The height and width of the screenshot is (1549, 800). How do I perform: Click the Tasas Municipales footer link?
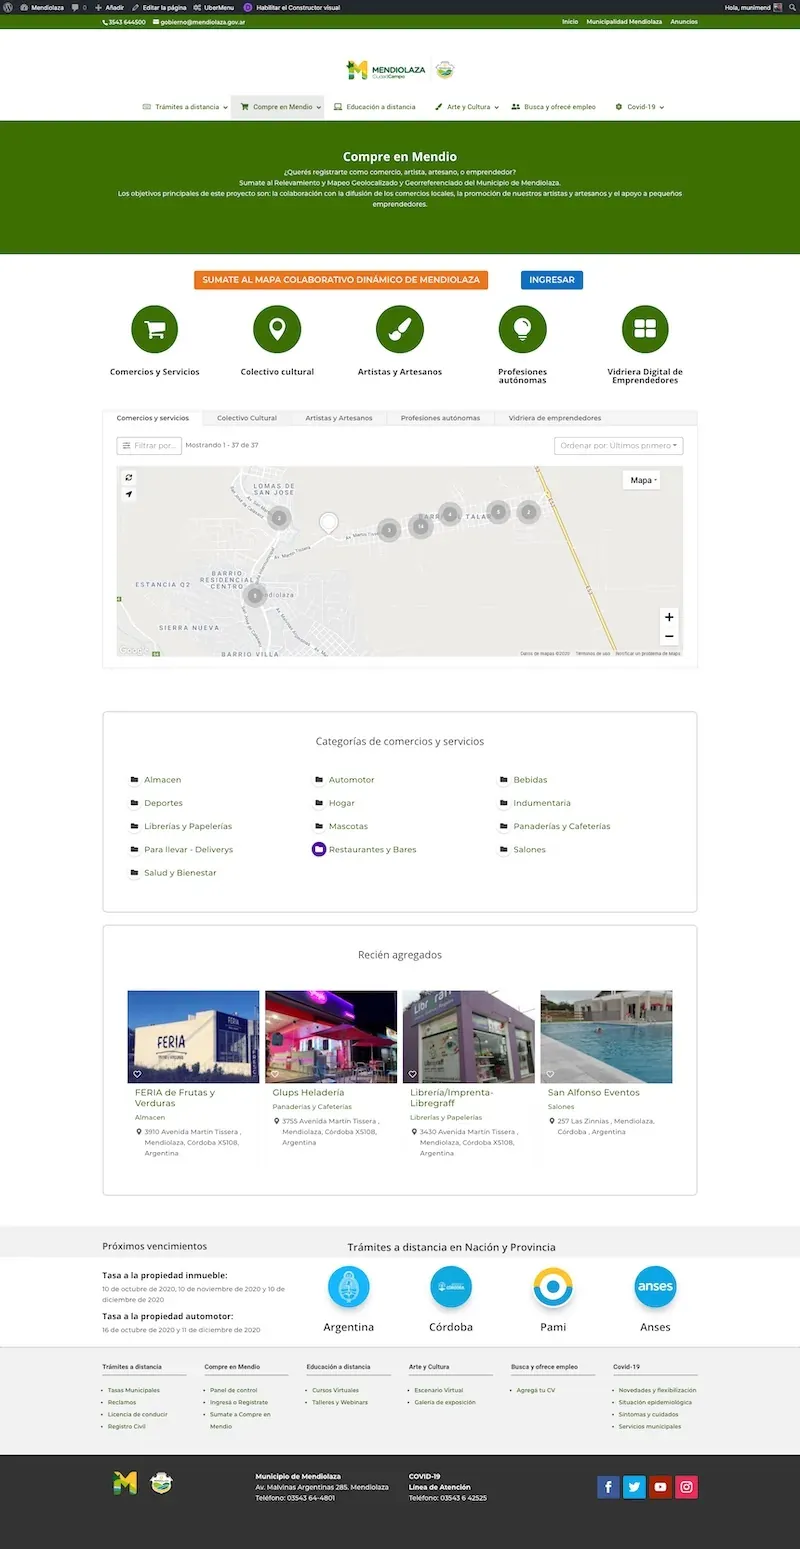134,1390
